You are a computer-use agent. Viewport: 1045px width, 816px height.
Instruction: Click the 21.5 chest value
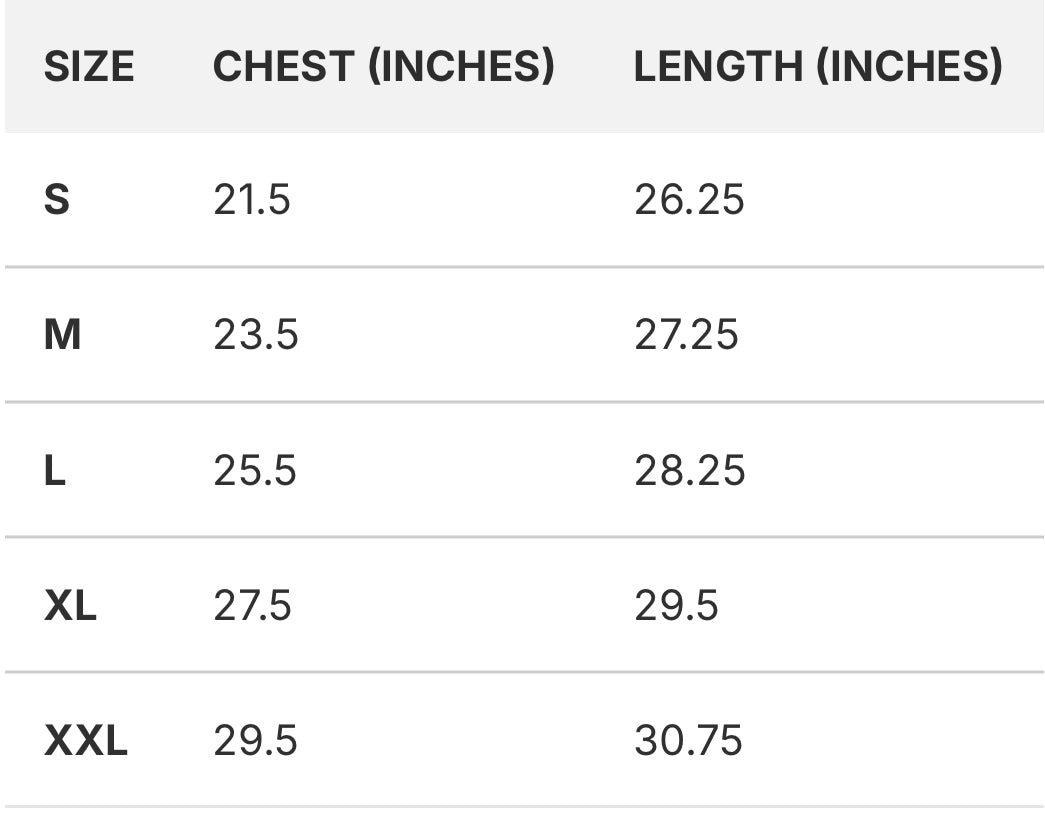point(251,200)
